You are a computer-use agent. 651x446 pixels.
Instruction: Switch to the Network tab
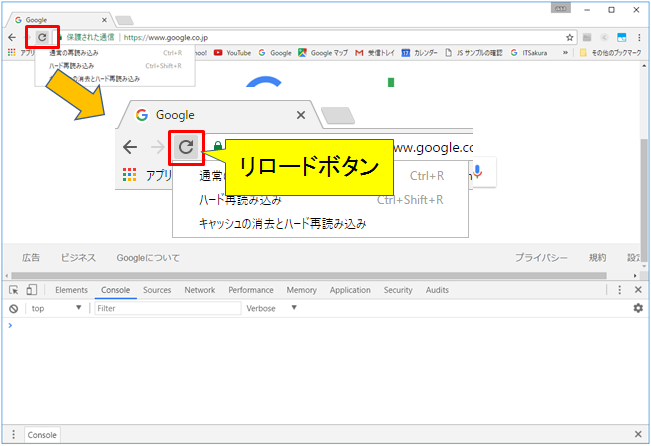(x=200, y=290)
